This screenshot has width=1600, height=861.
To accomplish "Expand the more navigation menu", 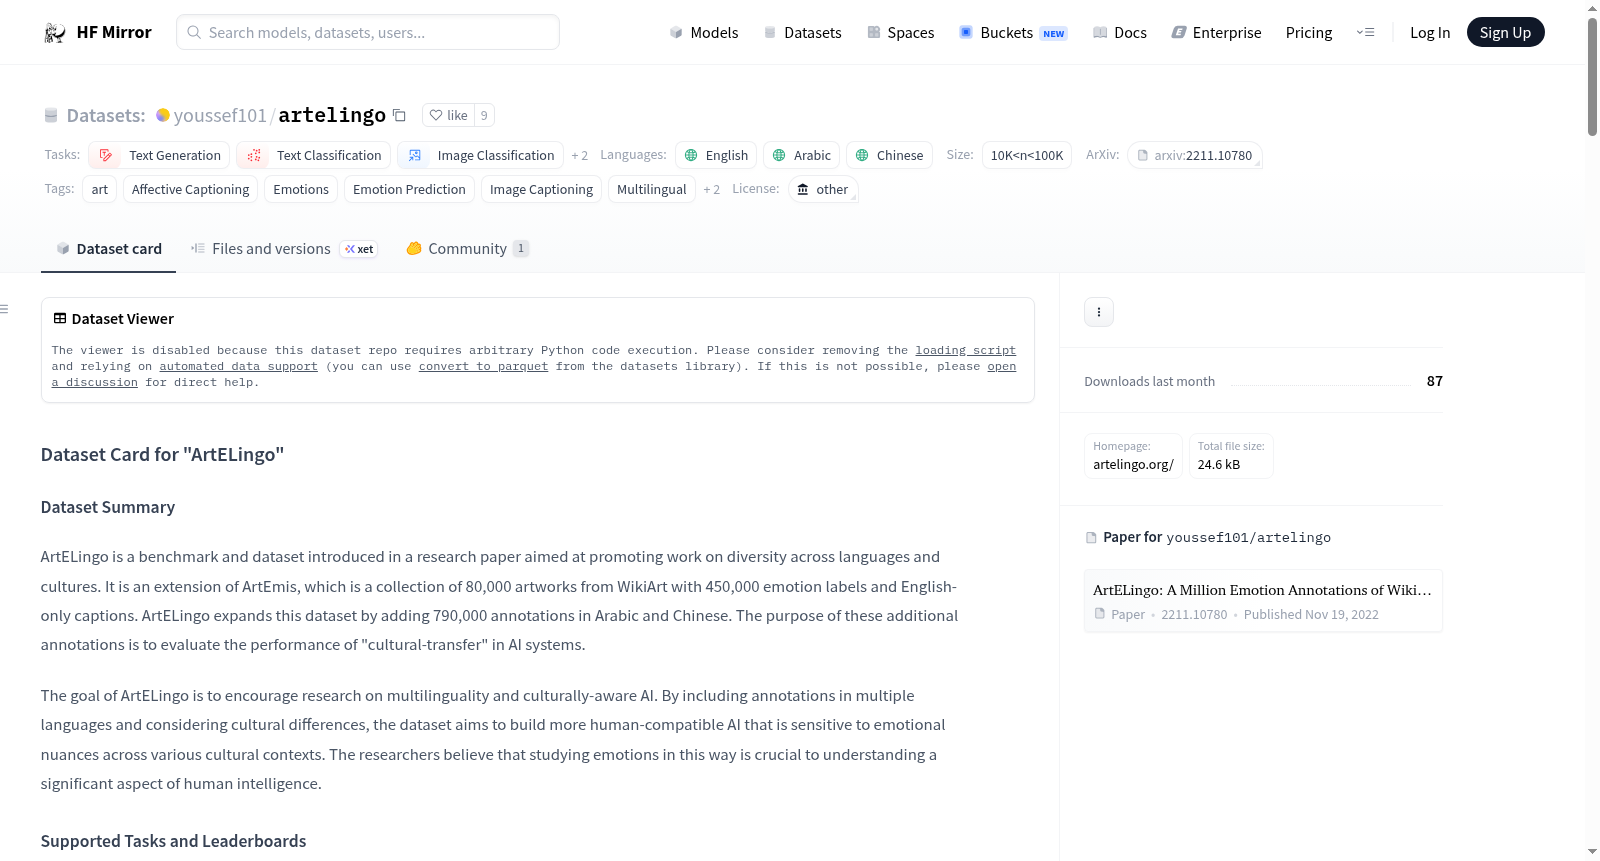I will tap(1365, 32).
